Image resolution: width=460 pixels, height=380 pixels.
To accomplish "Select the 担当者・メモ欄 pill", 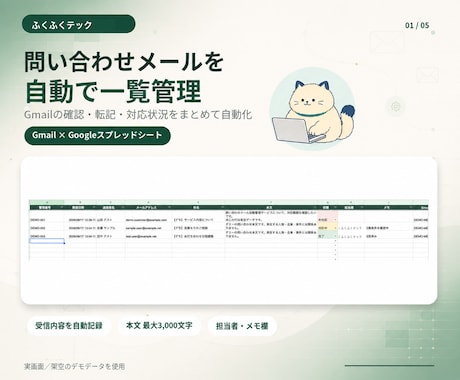I will pyautogui.click(x=242, y=326).
